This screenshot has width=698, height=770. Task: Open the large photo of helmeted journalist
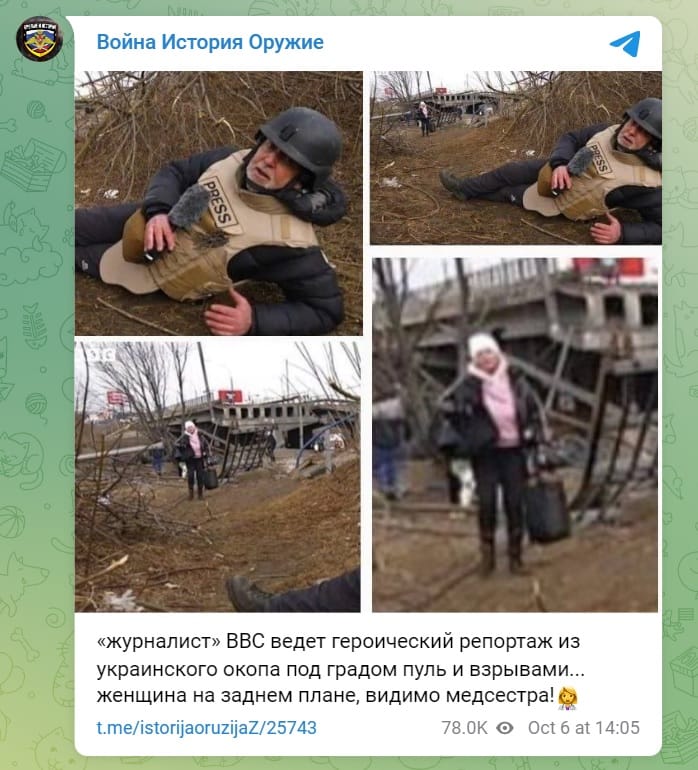[x=219, y=203]
